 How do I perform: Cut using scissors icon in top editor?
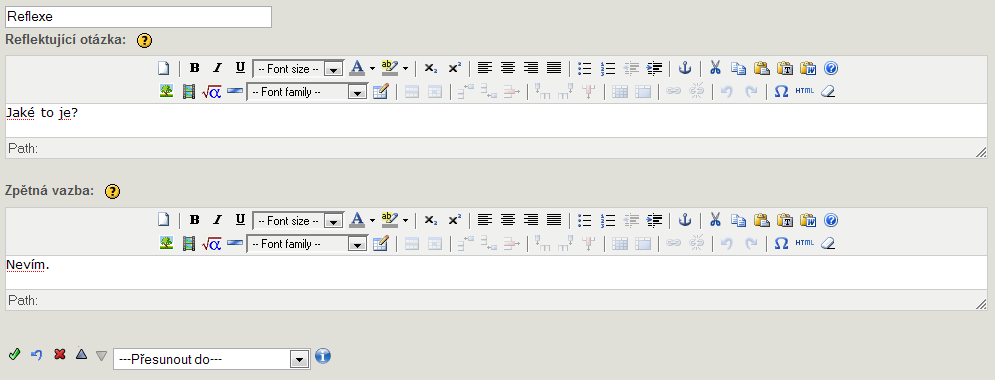click(x=715, y=68)
